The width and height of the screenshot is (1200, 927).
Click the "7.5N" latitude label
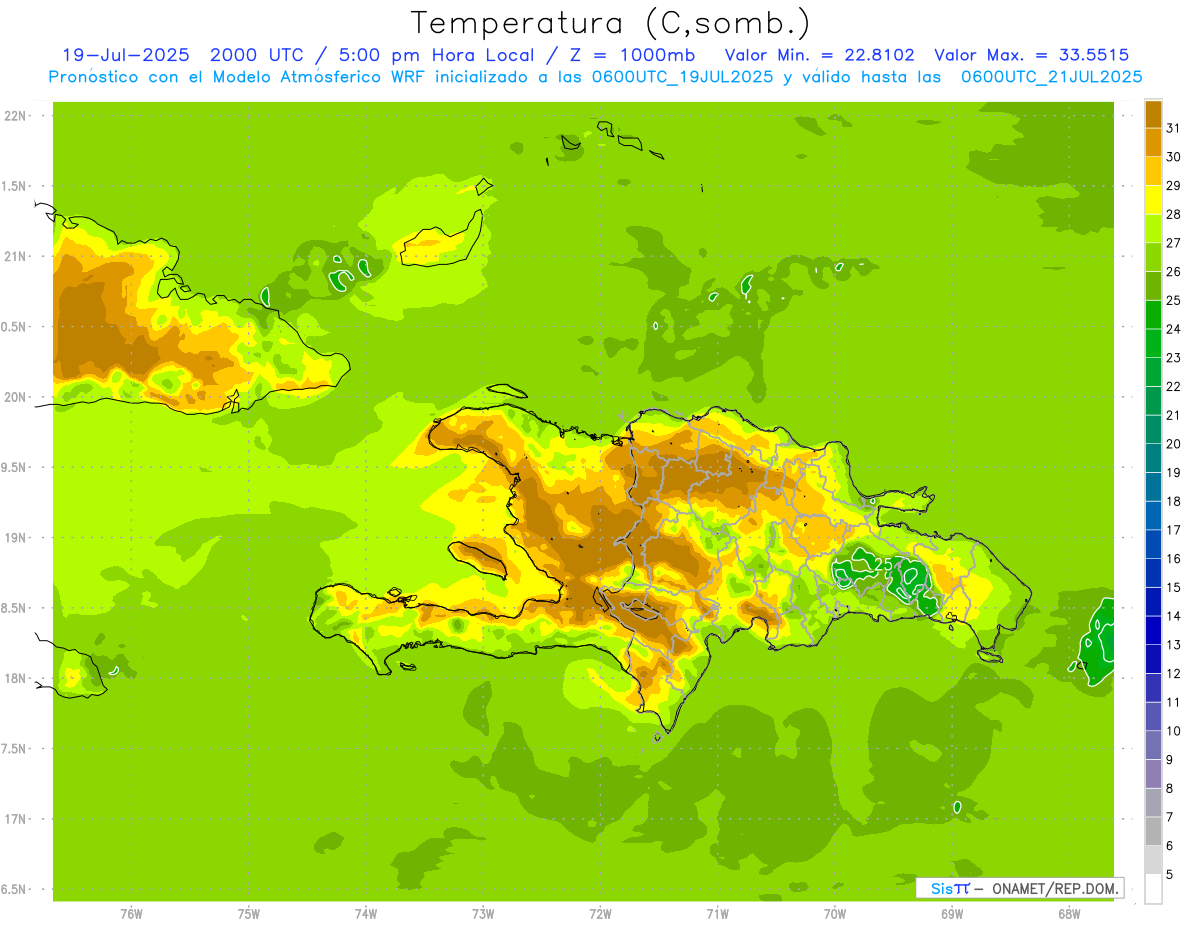click(15, 750)
